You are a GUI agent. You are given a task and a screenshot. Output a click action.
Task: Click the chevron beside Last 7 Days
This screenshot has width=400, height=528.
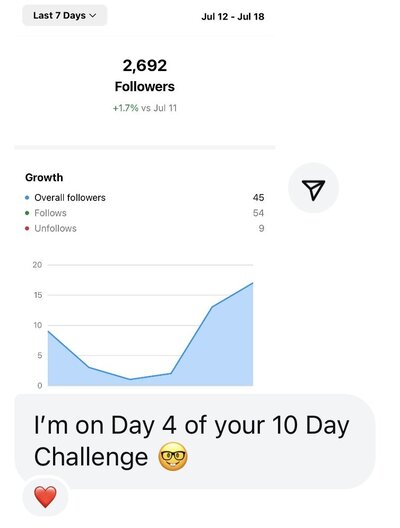pos(93,15)
